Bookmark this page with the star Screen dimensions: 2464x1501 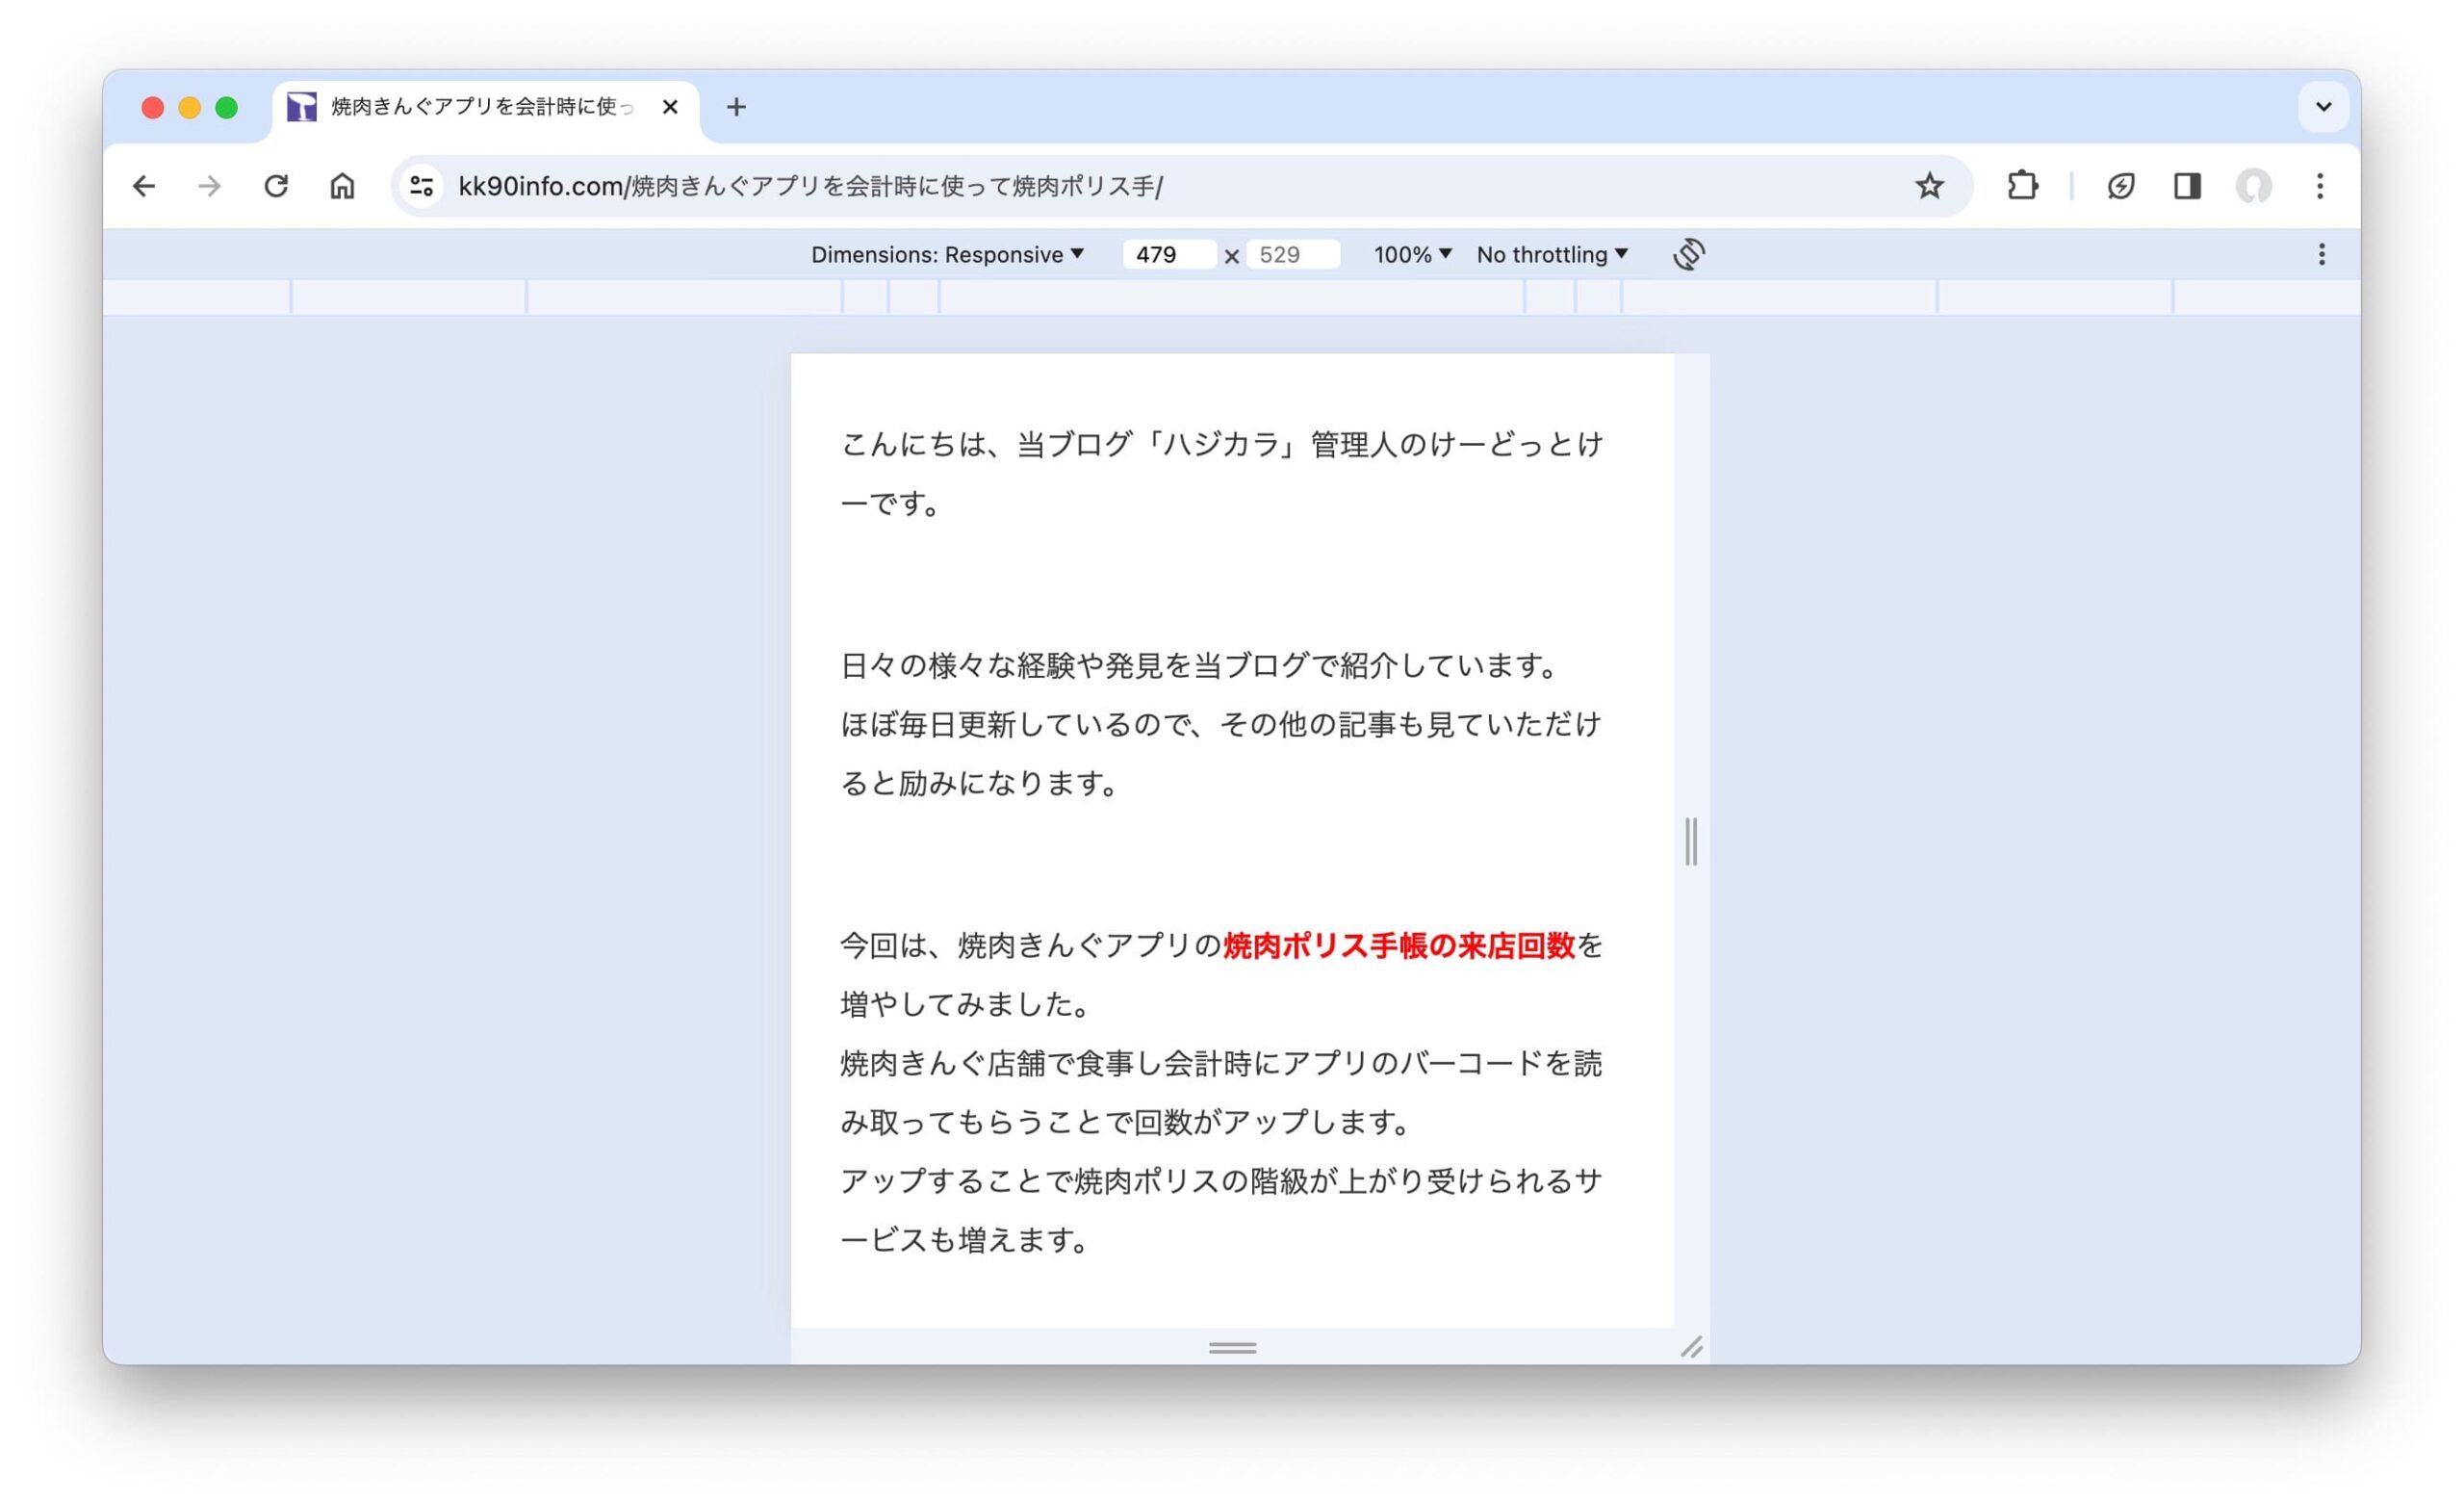click(x=1929, y=186)
